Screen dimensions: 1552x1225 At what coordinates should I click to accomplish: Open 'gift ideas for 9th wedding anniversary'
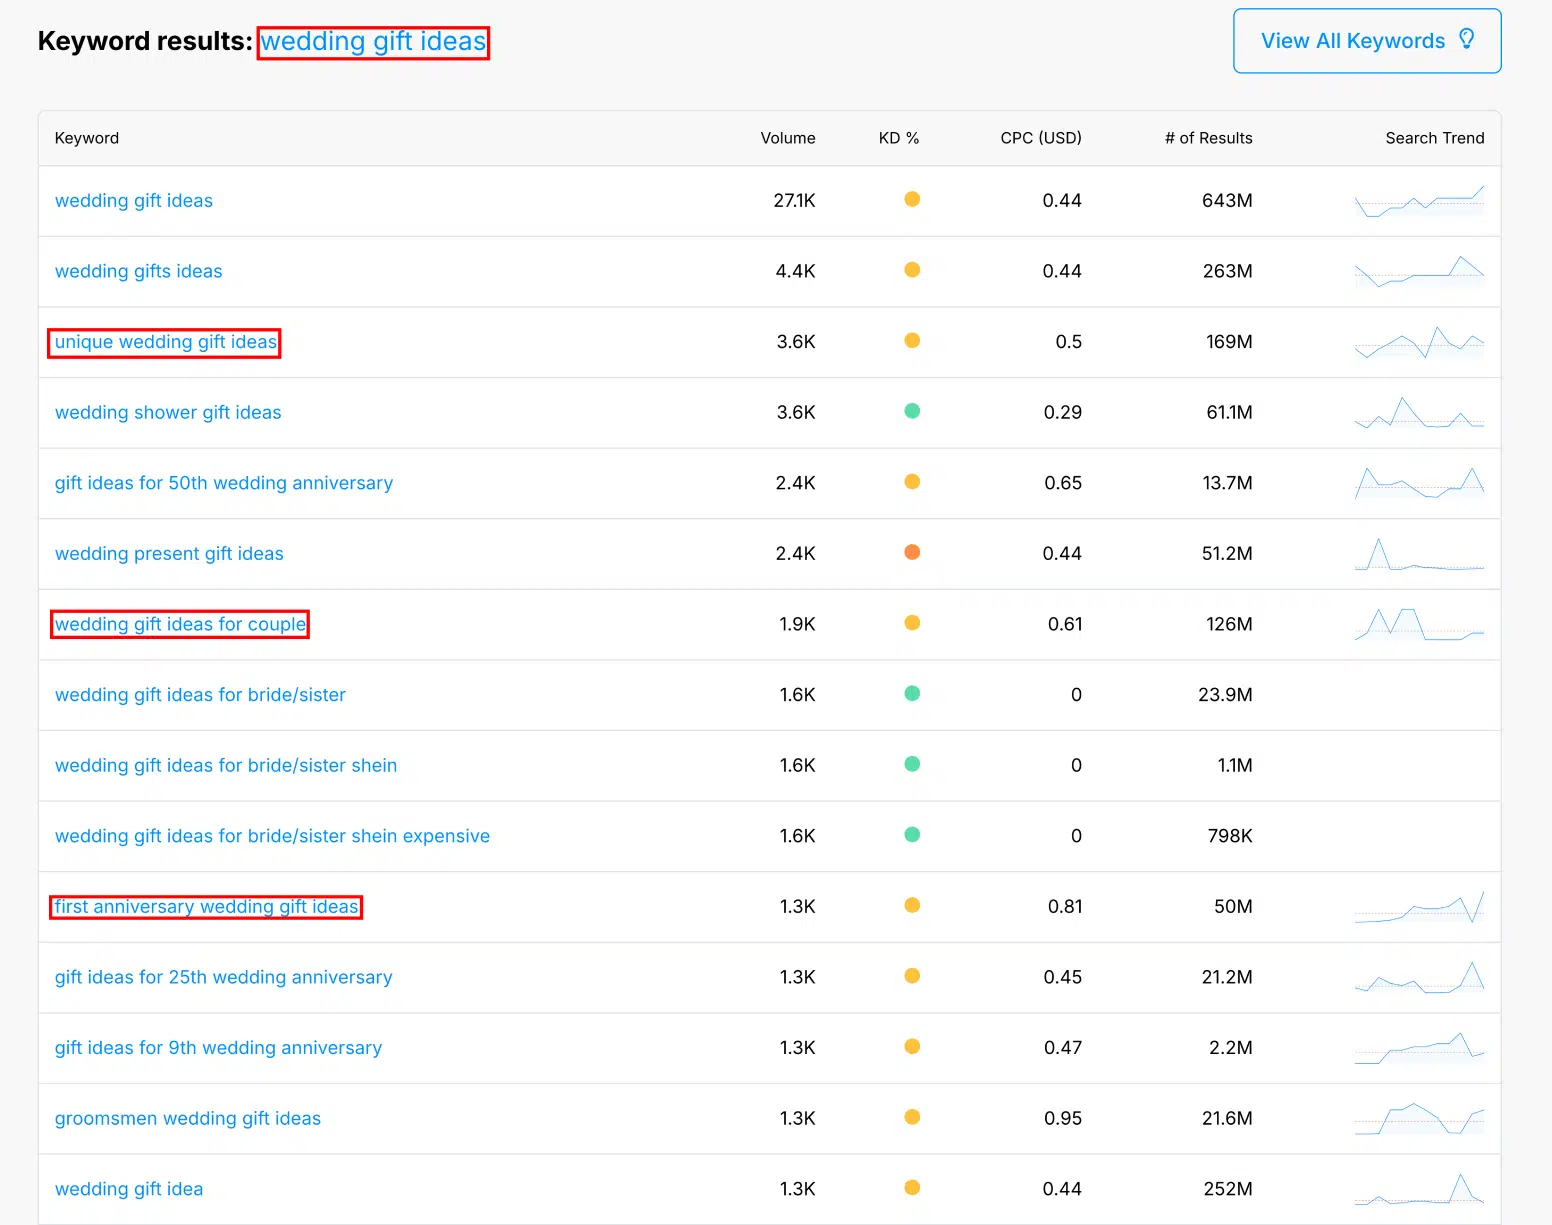pyautogui.click(x=218, y=1048)
